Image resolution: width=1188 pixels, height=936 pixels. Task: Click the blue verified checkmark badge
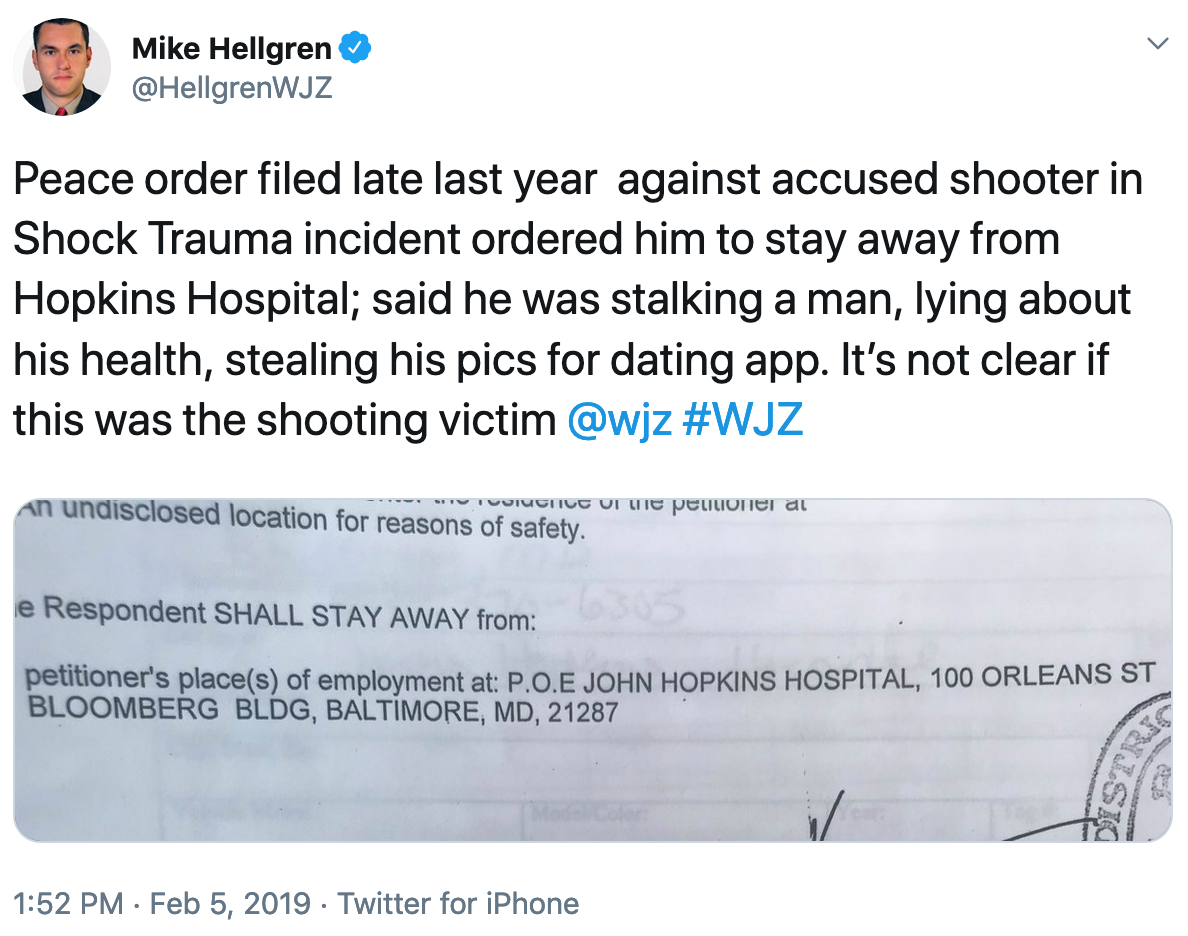[357, 47]
